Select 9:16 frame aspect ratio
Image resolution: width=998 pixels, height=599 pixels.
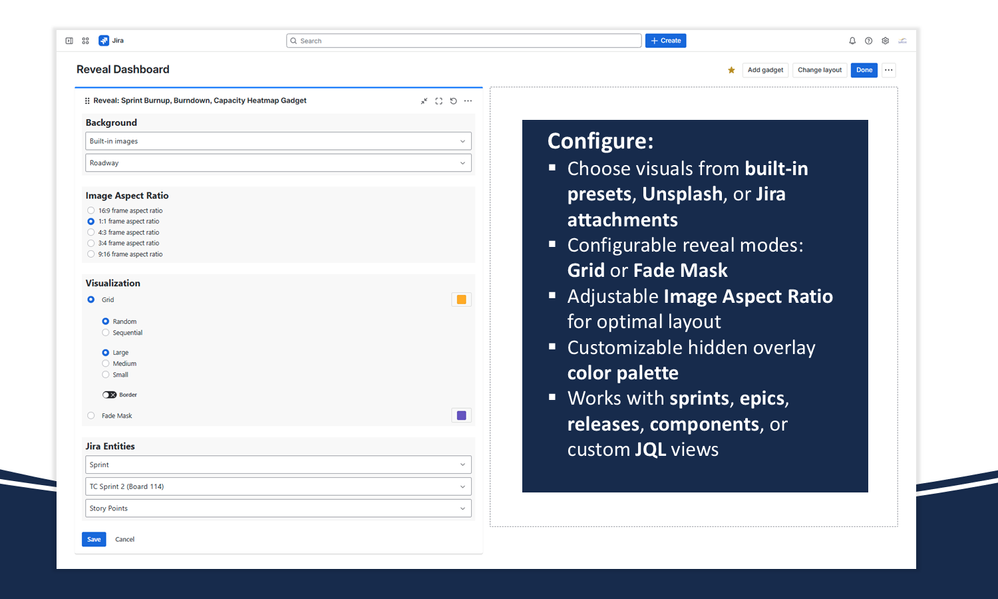click(x=91, y=254)
